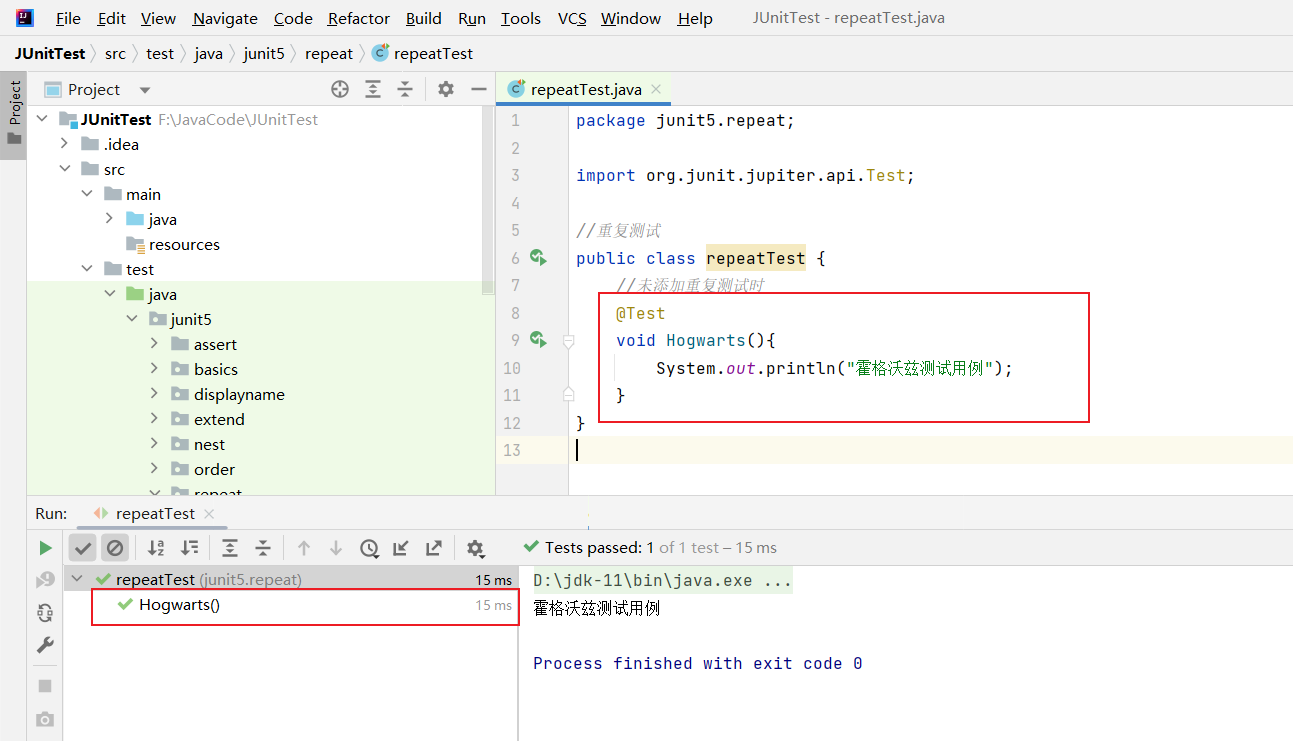1293x741 pixels.
Task: Toggle Show Ignored tests button
Action: coord(115,548)
